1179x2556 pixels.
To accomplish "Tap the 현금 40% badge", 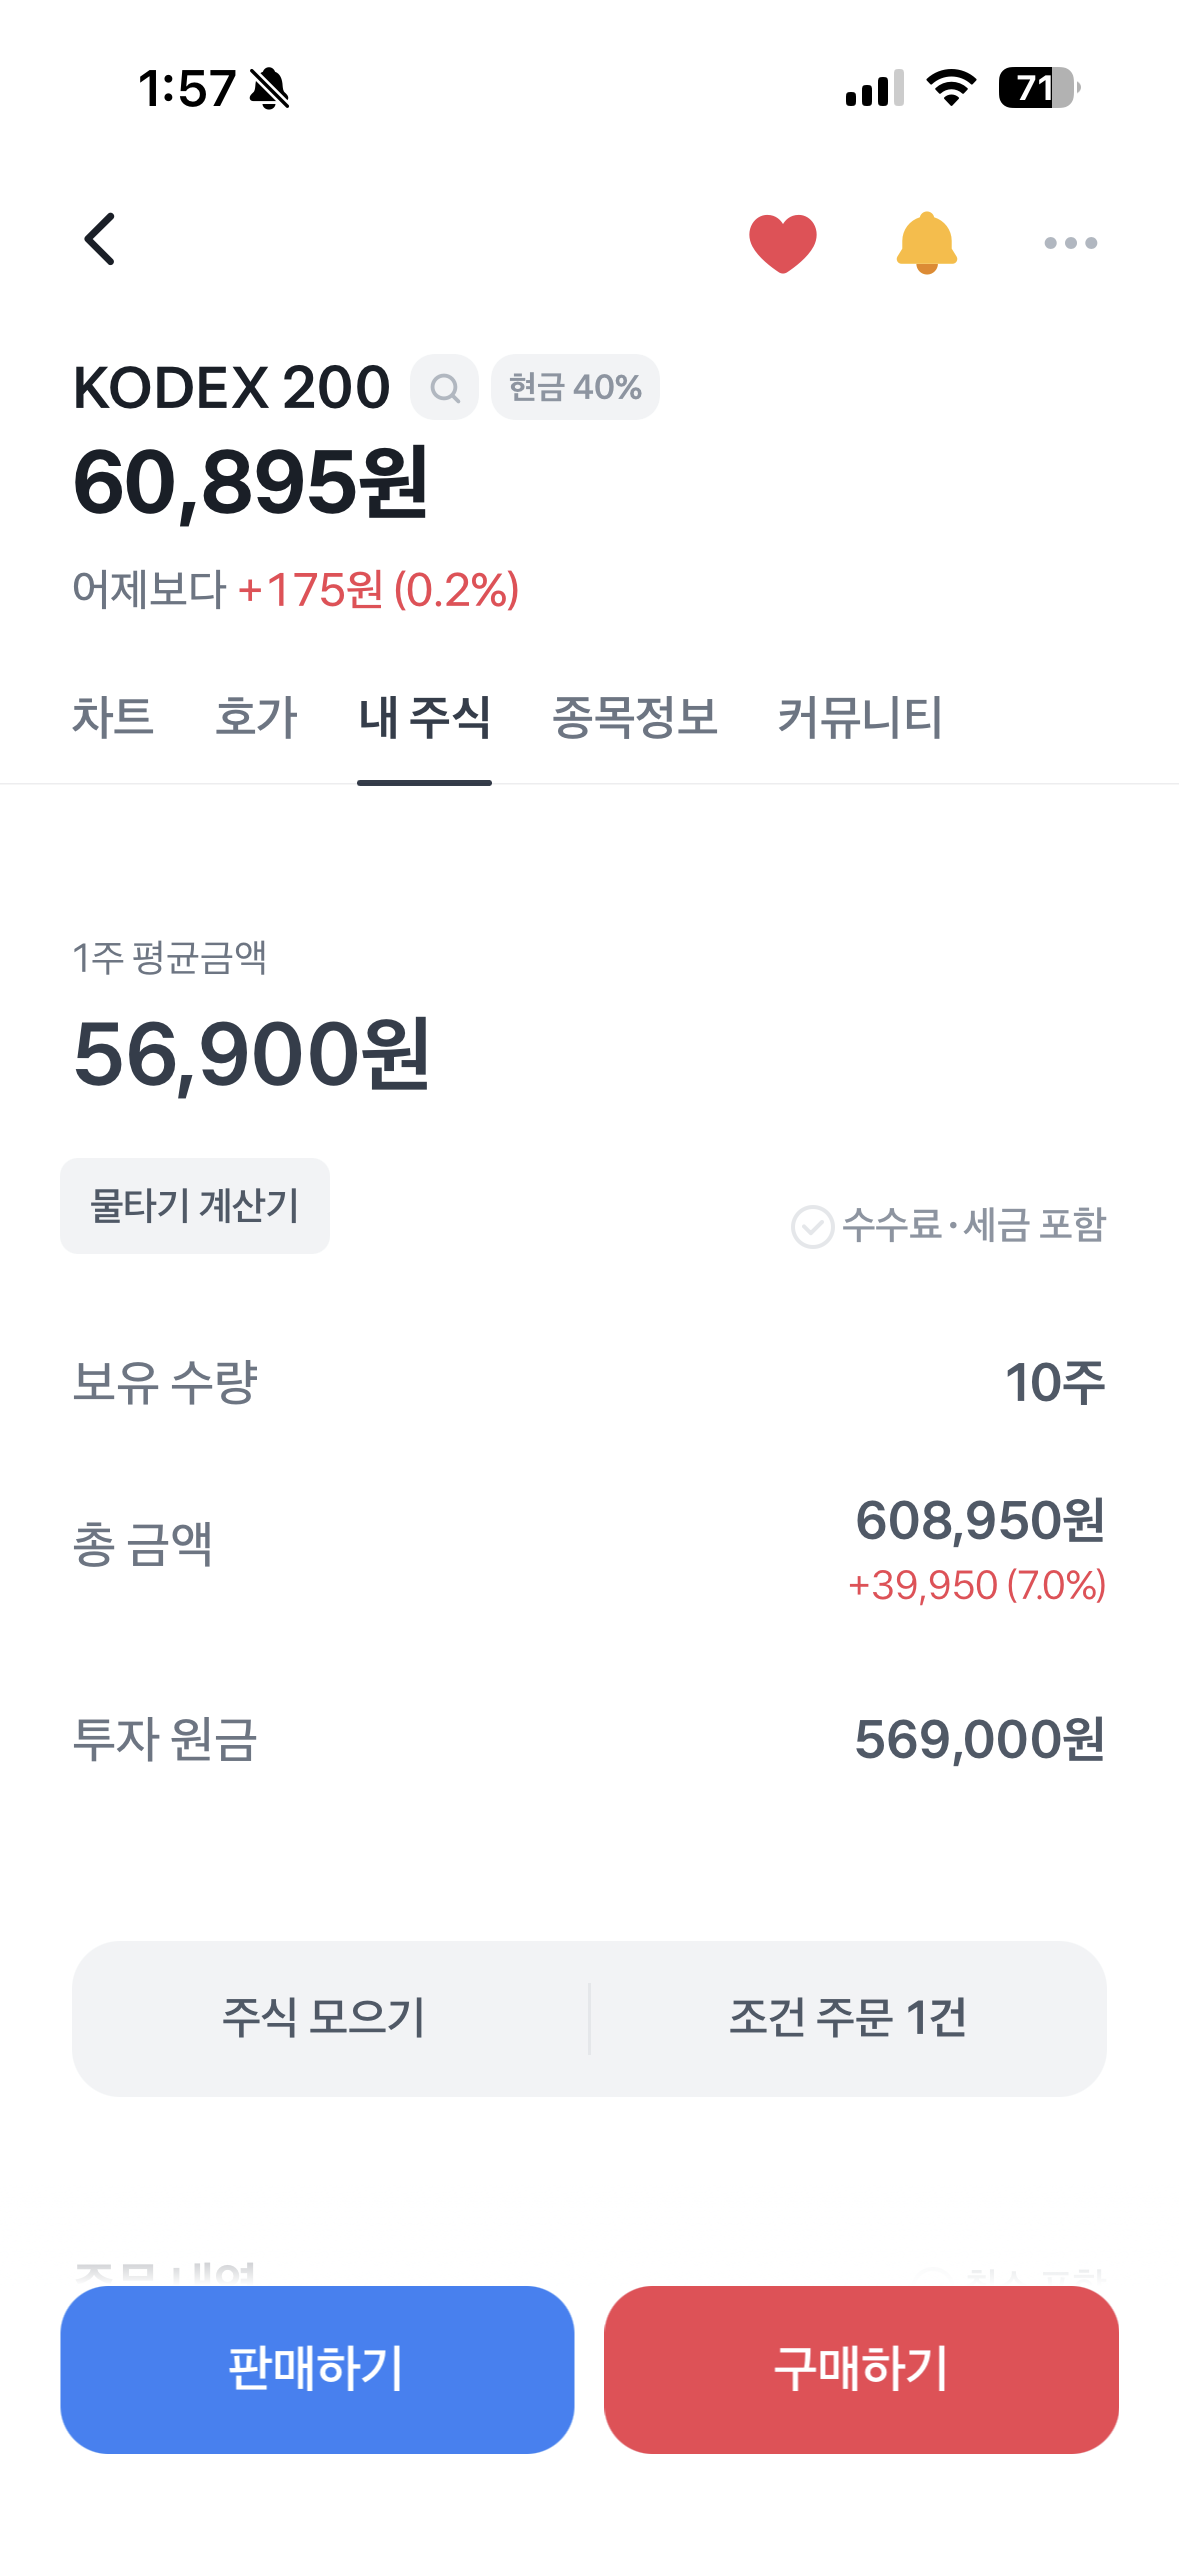I will point(575,388).
